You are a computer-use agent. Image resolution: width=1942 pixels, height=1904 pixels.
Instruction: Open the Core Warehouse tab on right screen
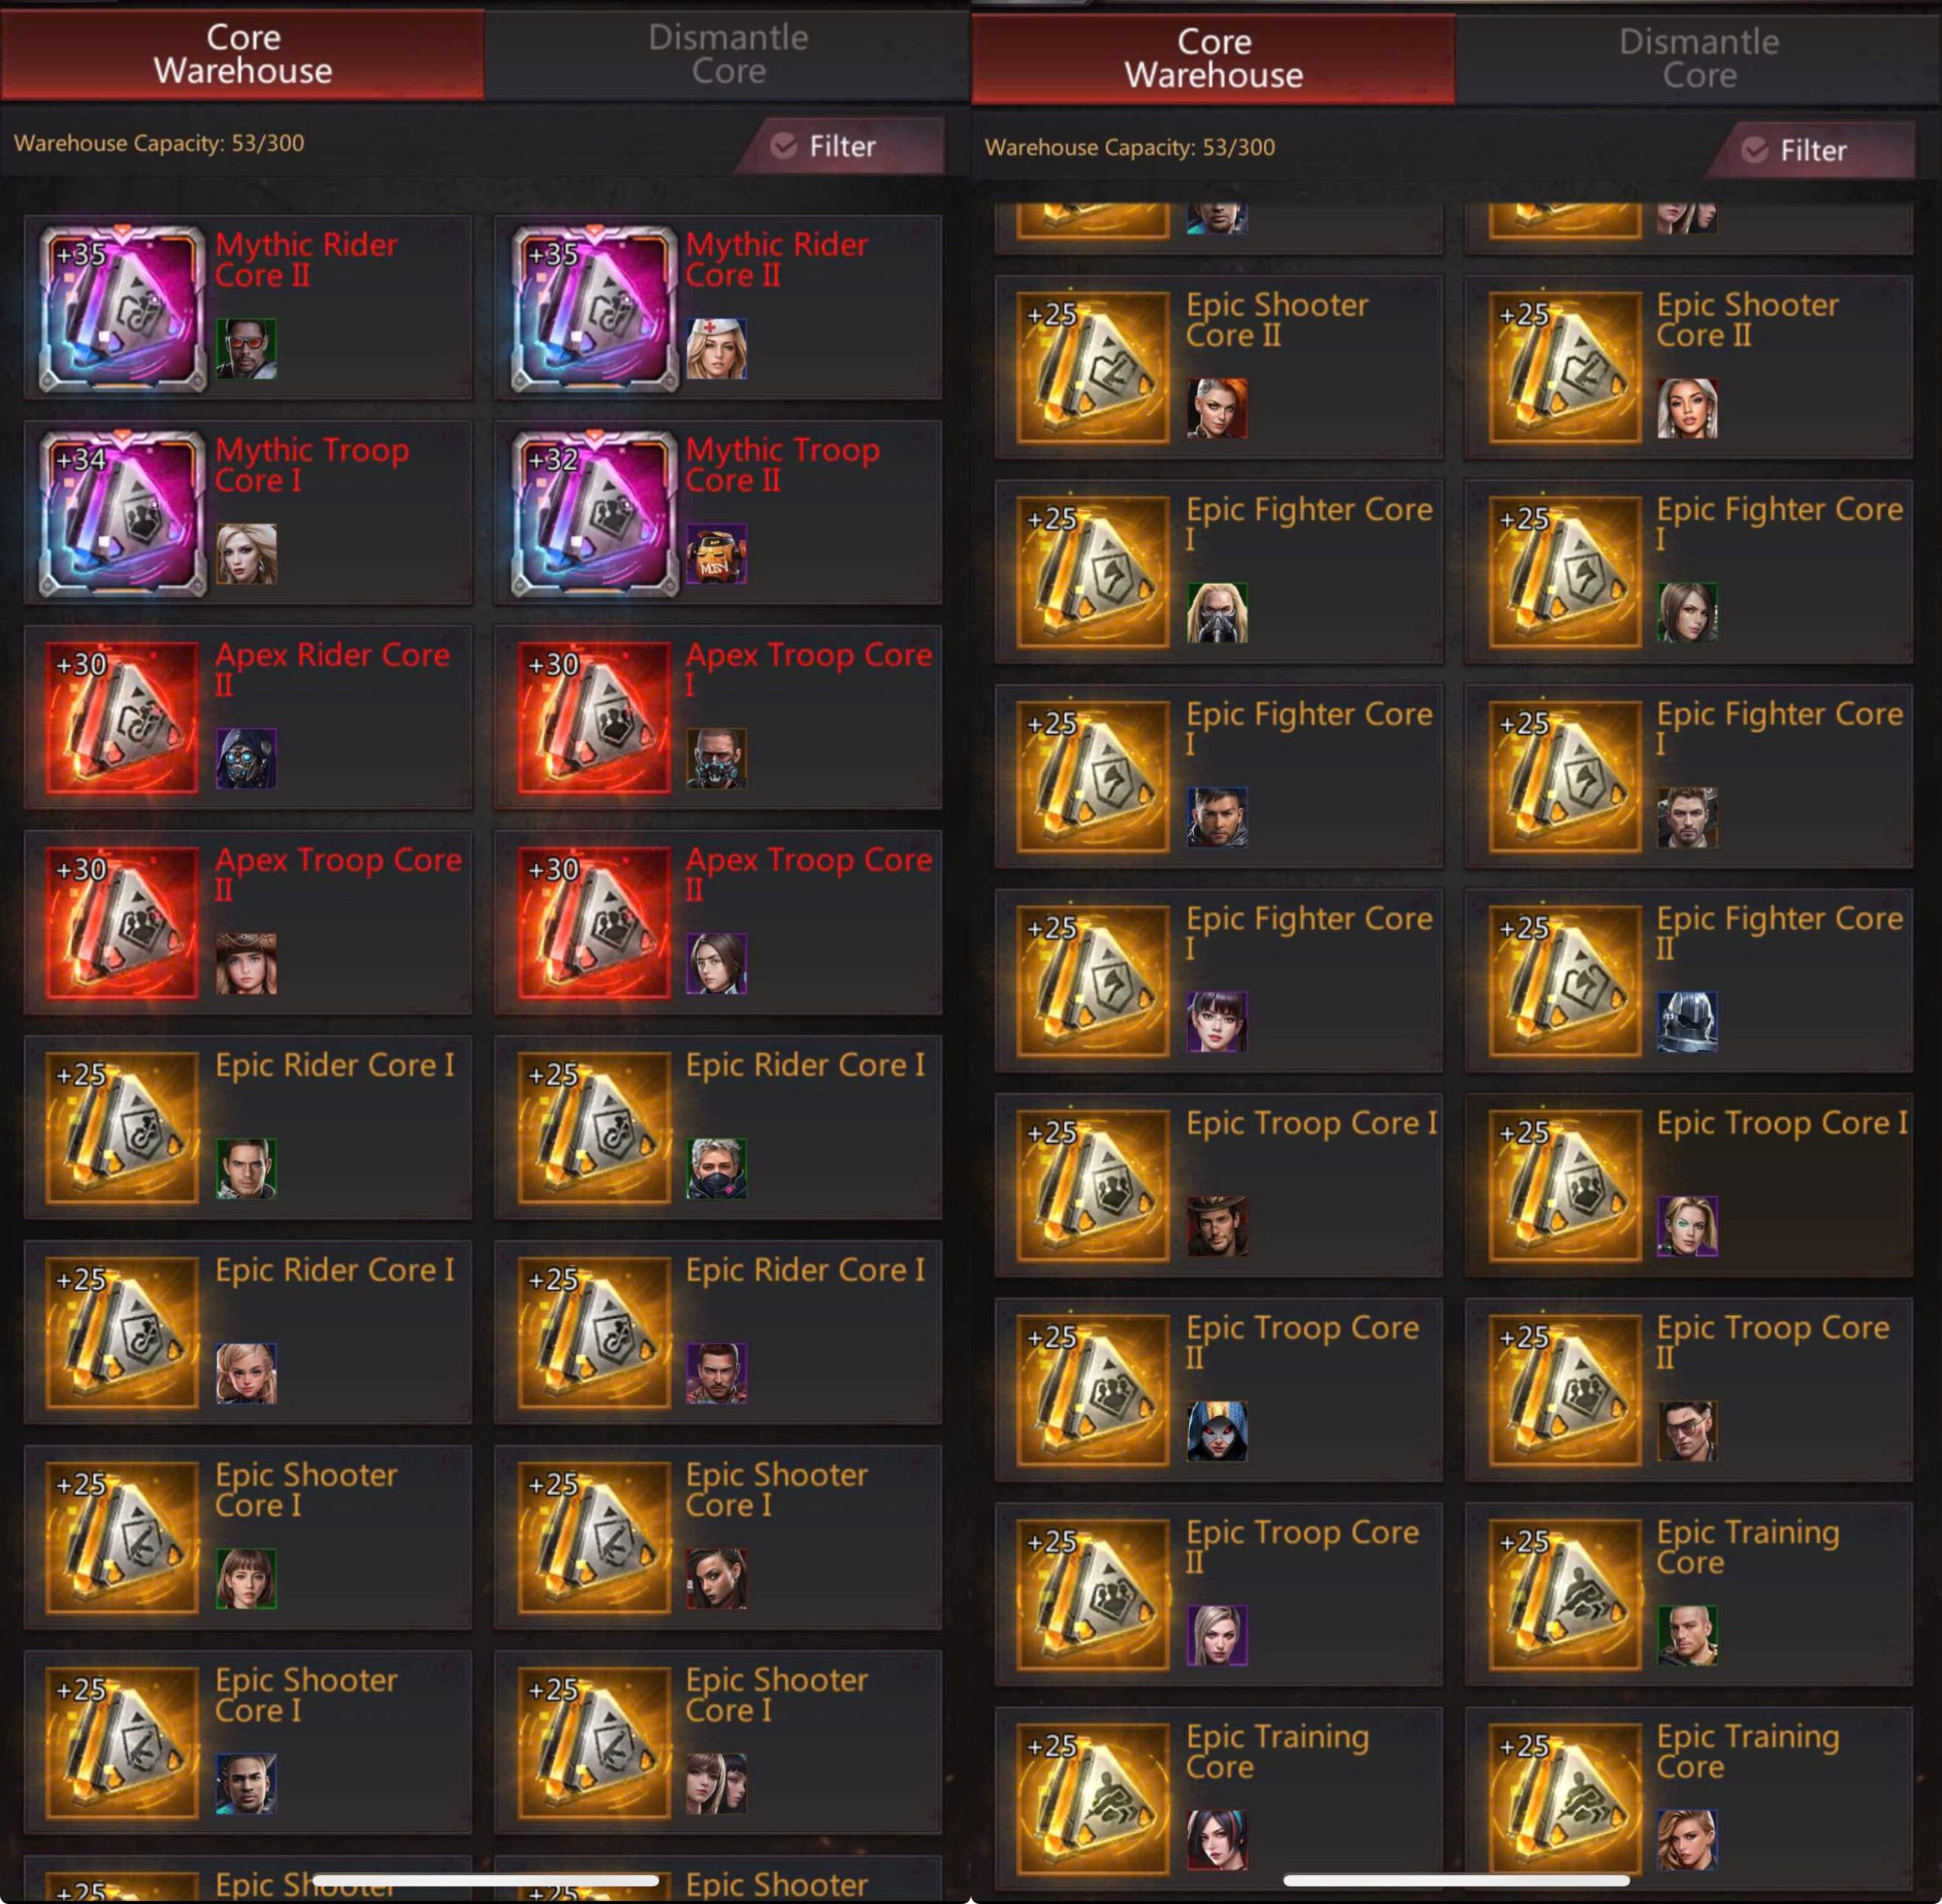pos(1213,58)
